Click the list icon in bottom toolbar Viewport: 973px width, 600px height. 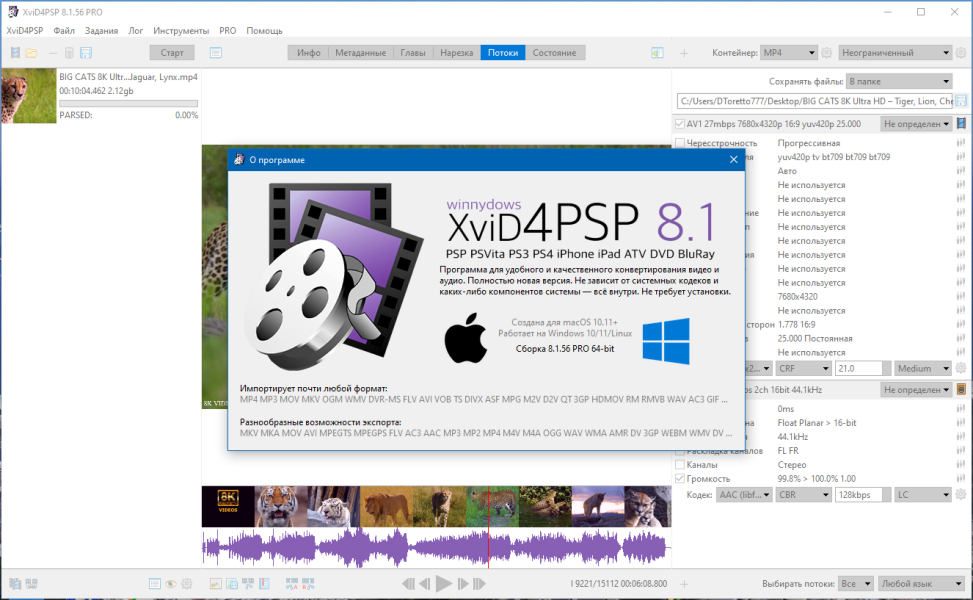pyautogui.click(x=155, y=583)
